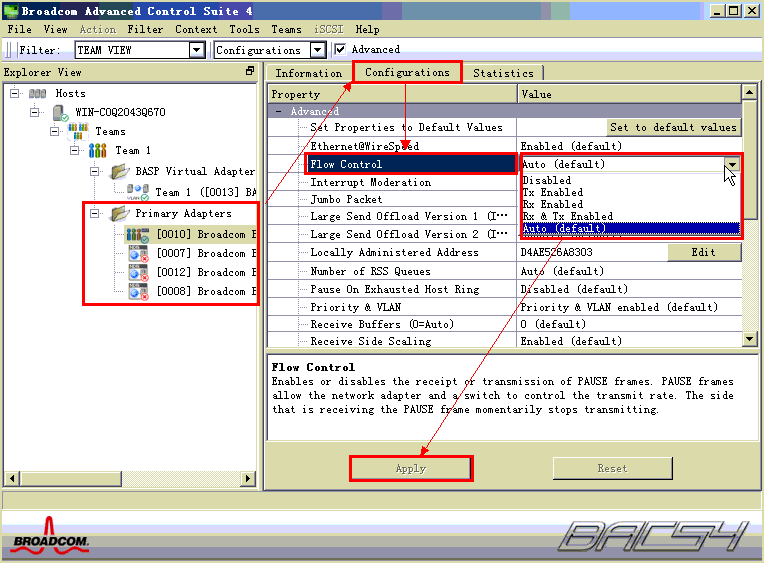This screenshot has height=563, width=764.
Task: Open the Filter TEAM VIEW dropdown
Action: 196,50
